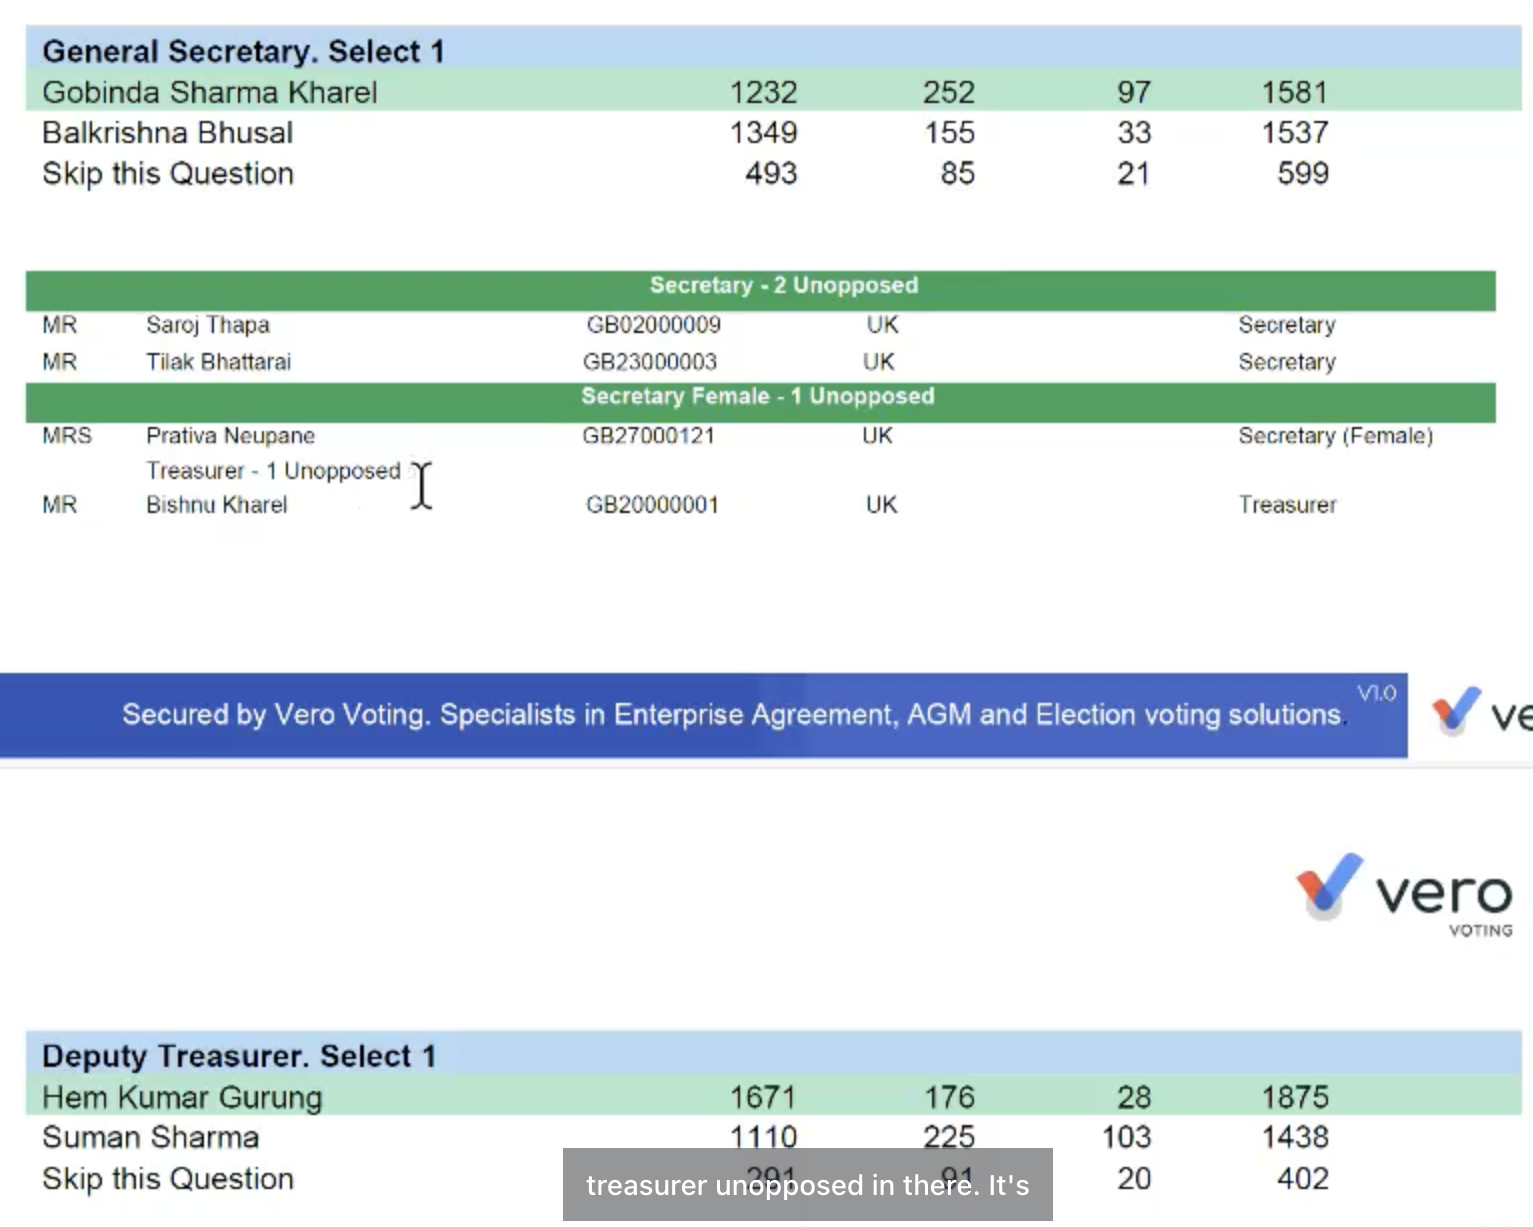Click the Suman Sharma candidate name

(151, 1137)
